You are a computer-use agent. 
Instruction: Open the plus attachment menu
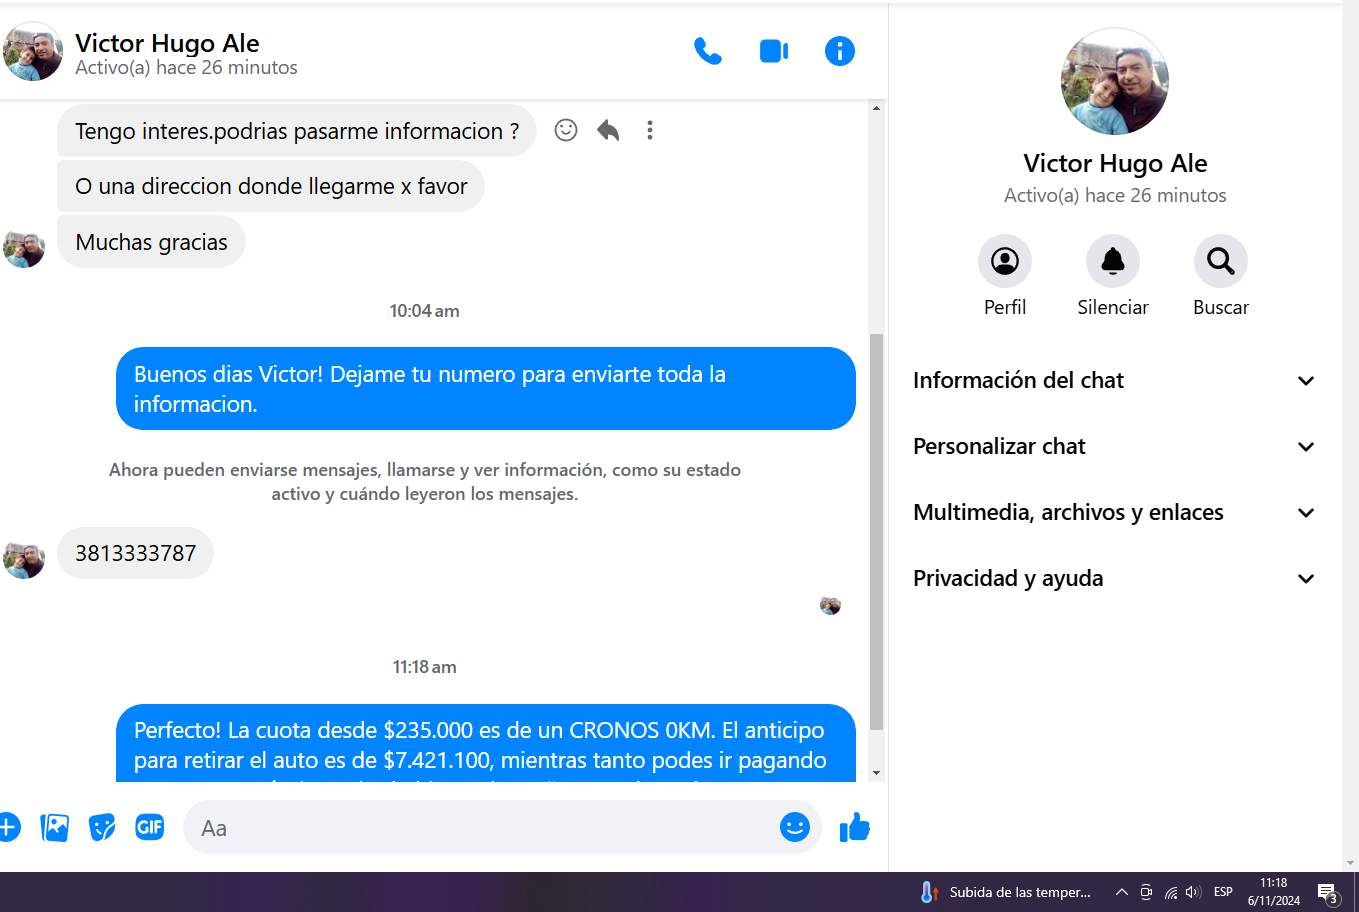[8, 827]
